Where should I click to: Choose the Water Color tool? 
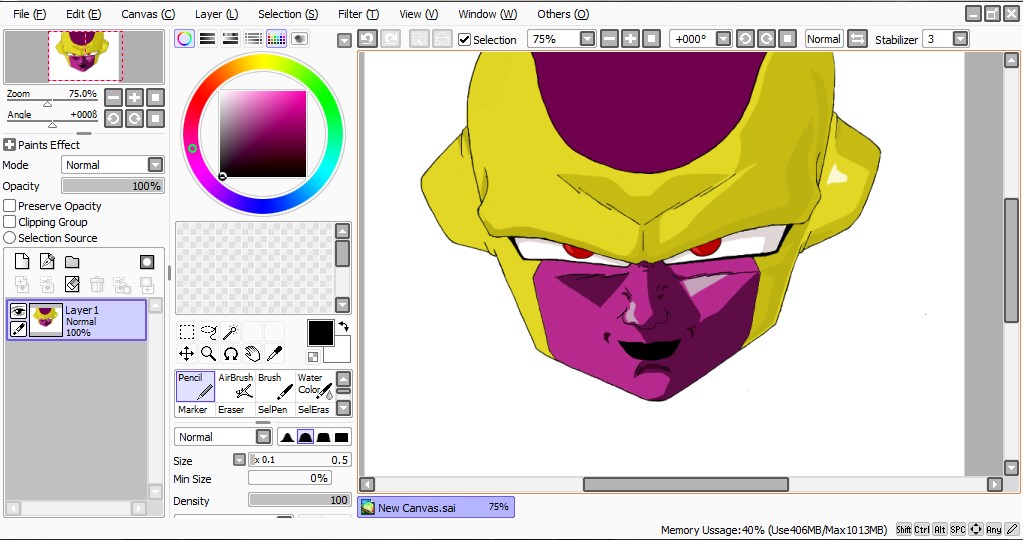pos(314,385)
